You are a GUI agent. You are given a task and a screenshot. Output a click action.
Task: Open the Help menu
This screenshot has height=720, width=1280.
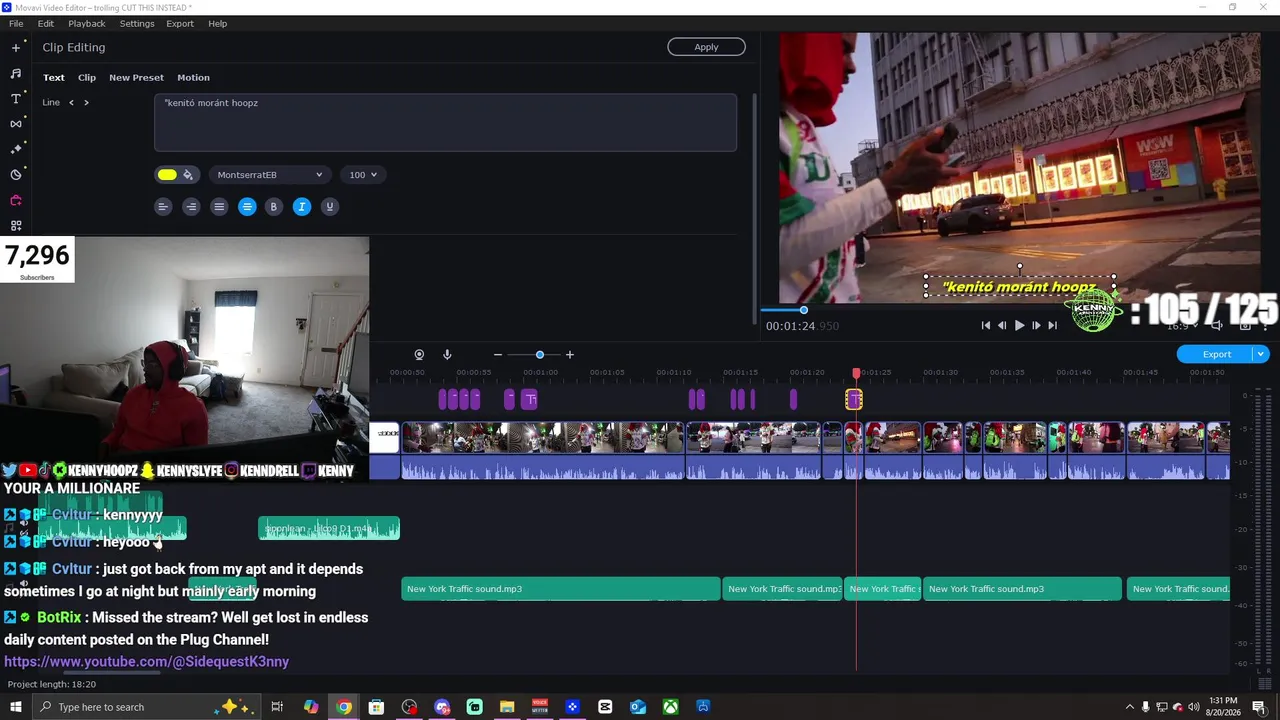[217, 23]
